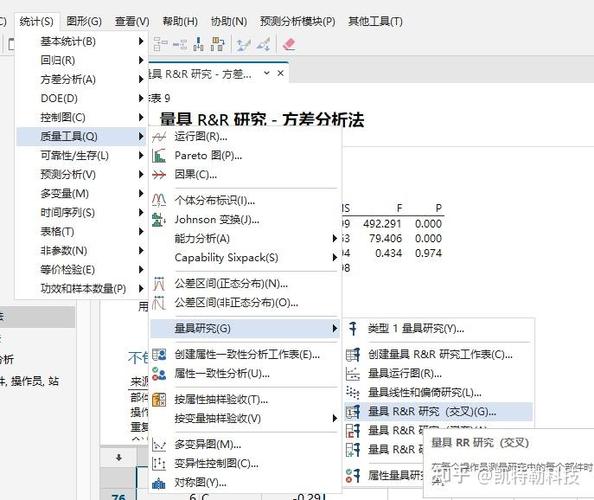Click the eraser icon in toolbar
The width and height of the screenshot is (594, 500).
(x=289, y=44)
